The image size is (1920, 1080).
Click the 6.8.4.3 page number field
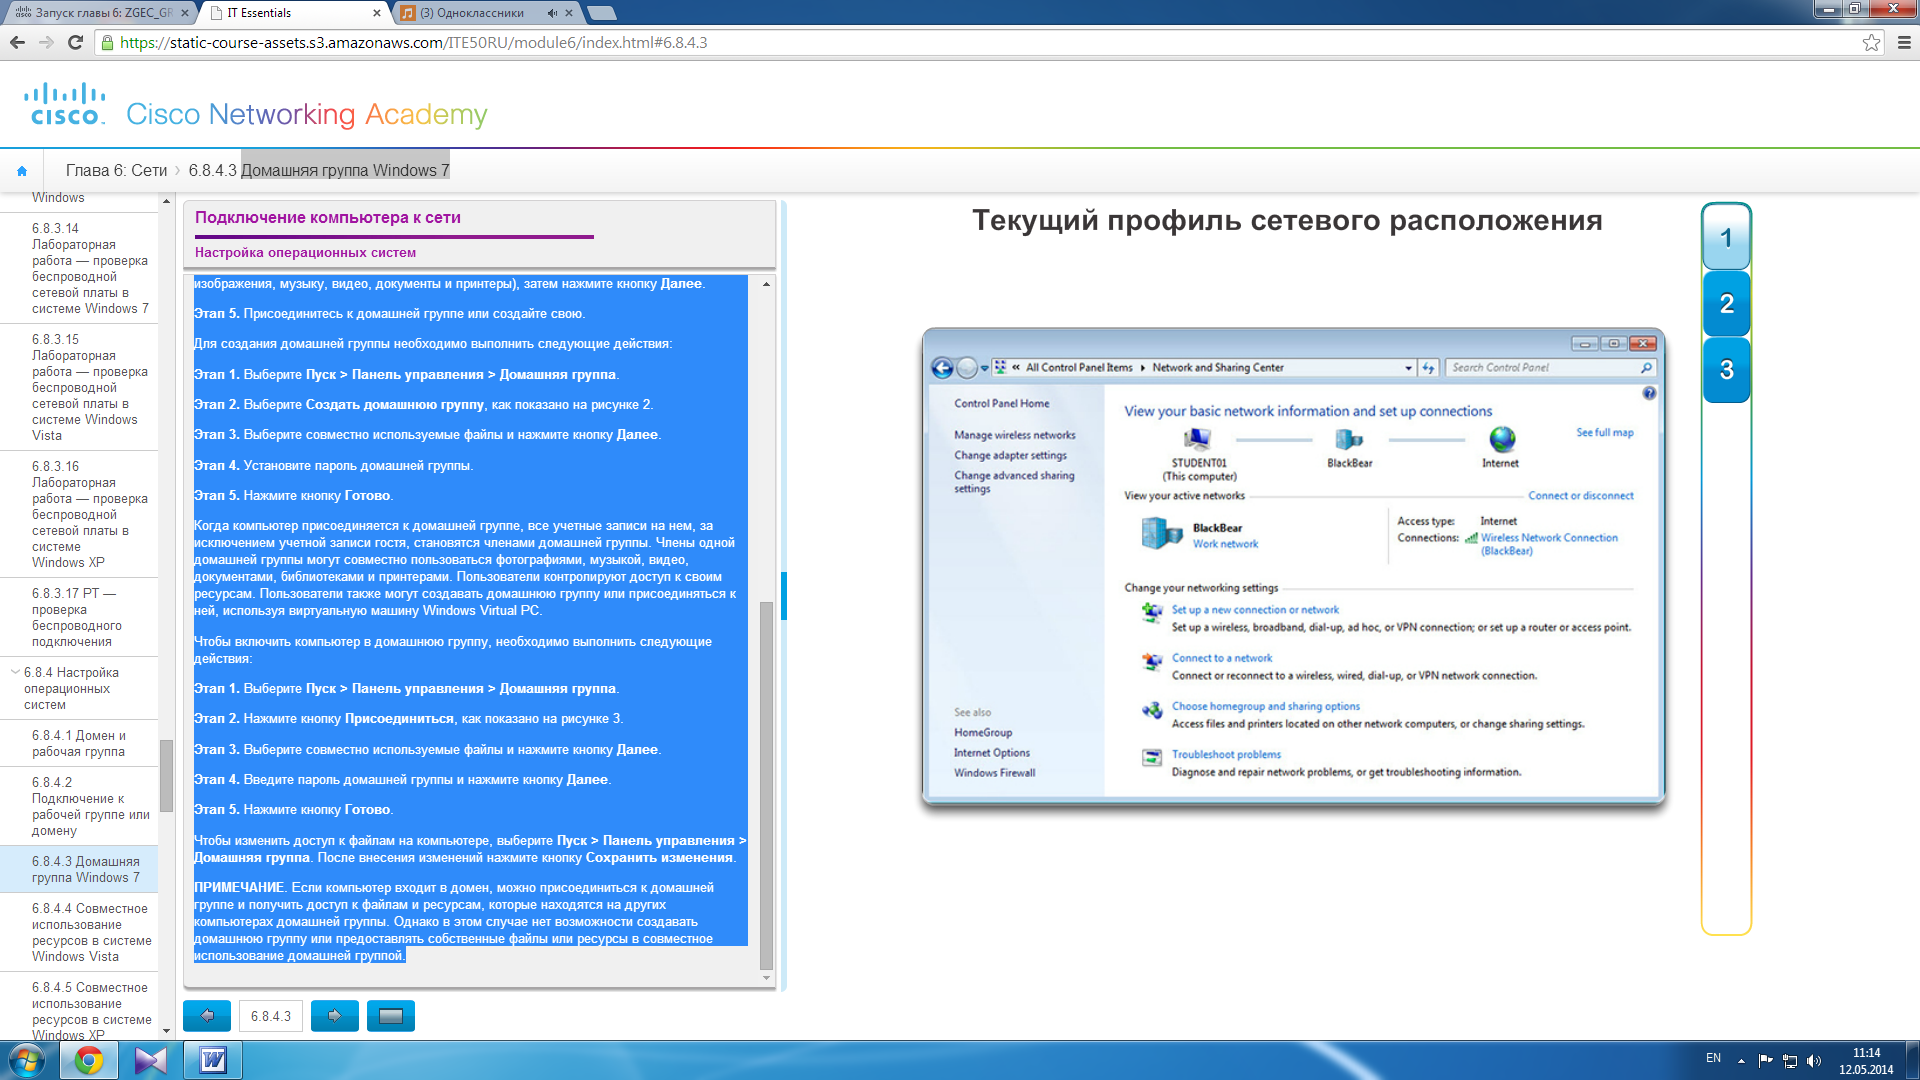[270, 1016]
